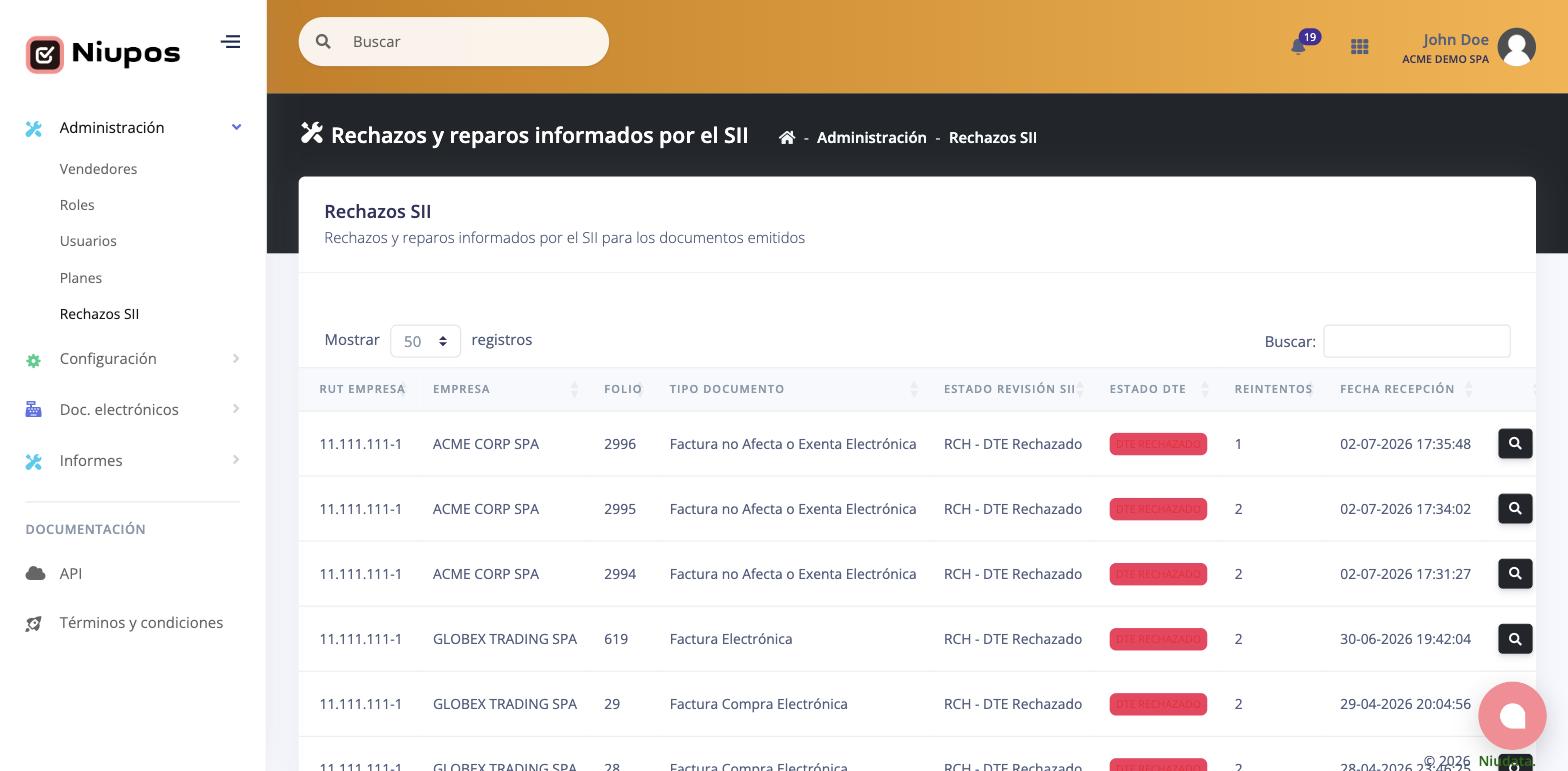Viewport: 1568px width, 771px height.
Task: View details of folio 619 row
Action: (1515, 638)
